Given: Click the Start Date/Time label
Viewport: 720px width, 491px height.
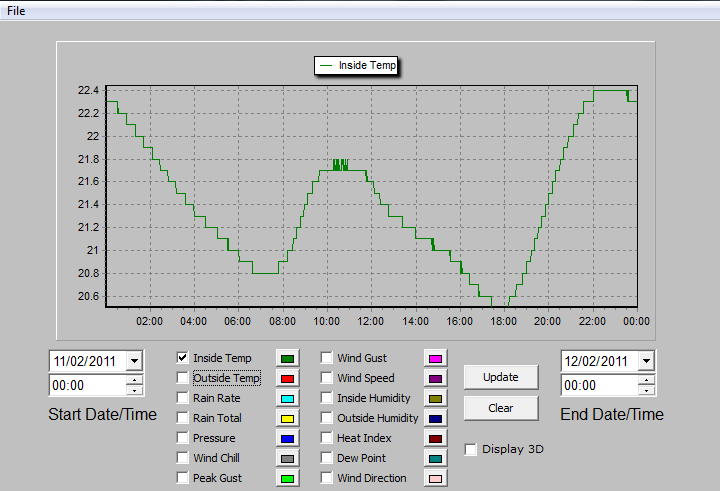Looking at the screenshot, I should pos(102,414).
